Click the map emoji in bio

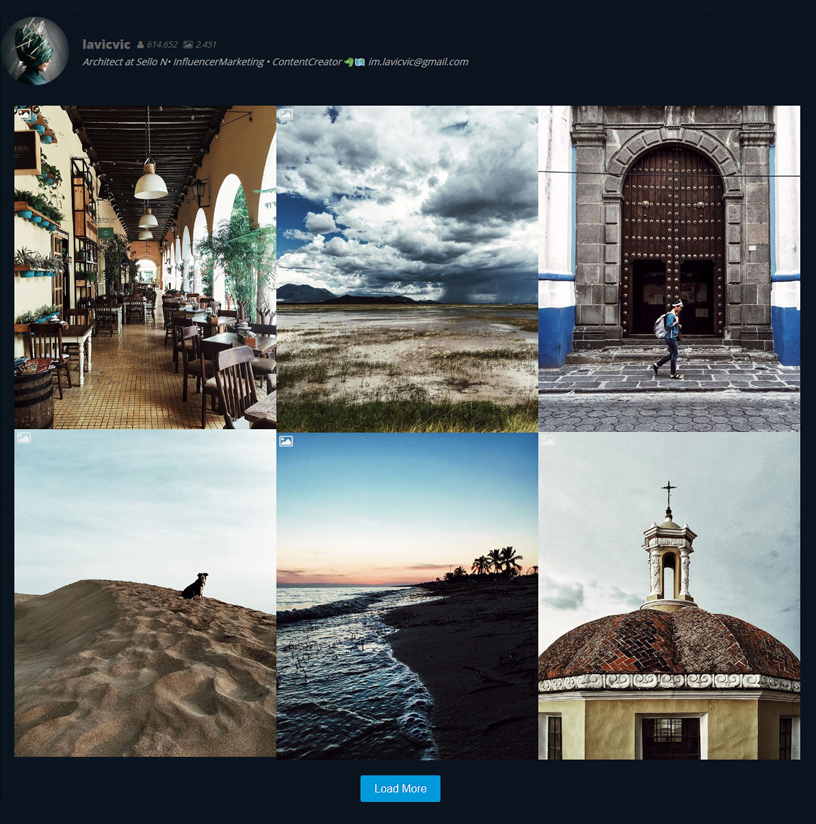click(360, 62)
